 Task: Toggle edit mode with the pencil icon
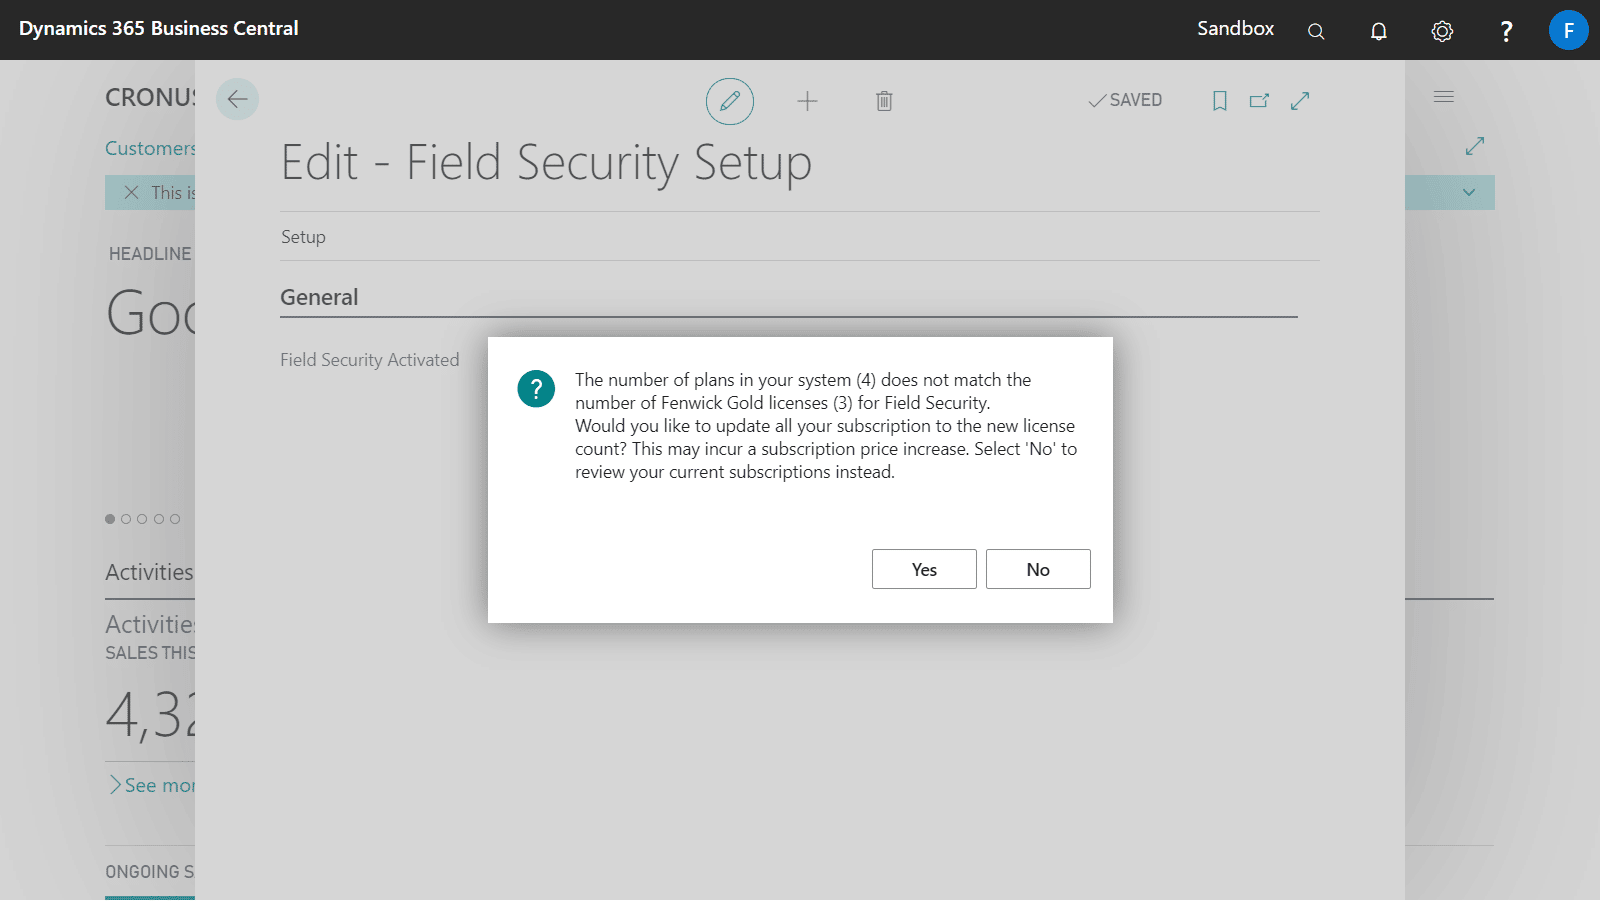(730, 101)
